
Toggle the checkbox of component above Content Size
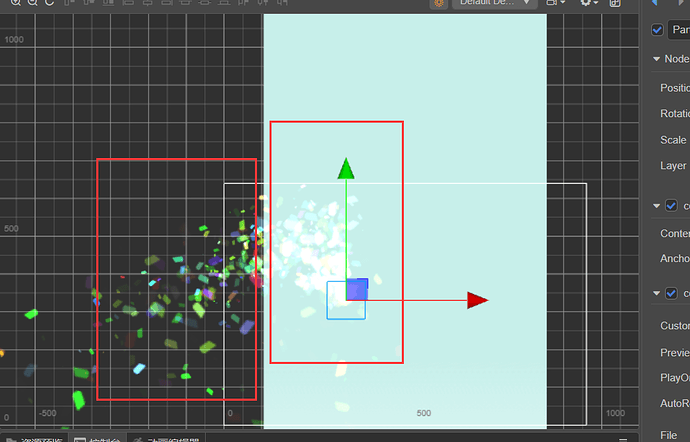point(671,206)
